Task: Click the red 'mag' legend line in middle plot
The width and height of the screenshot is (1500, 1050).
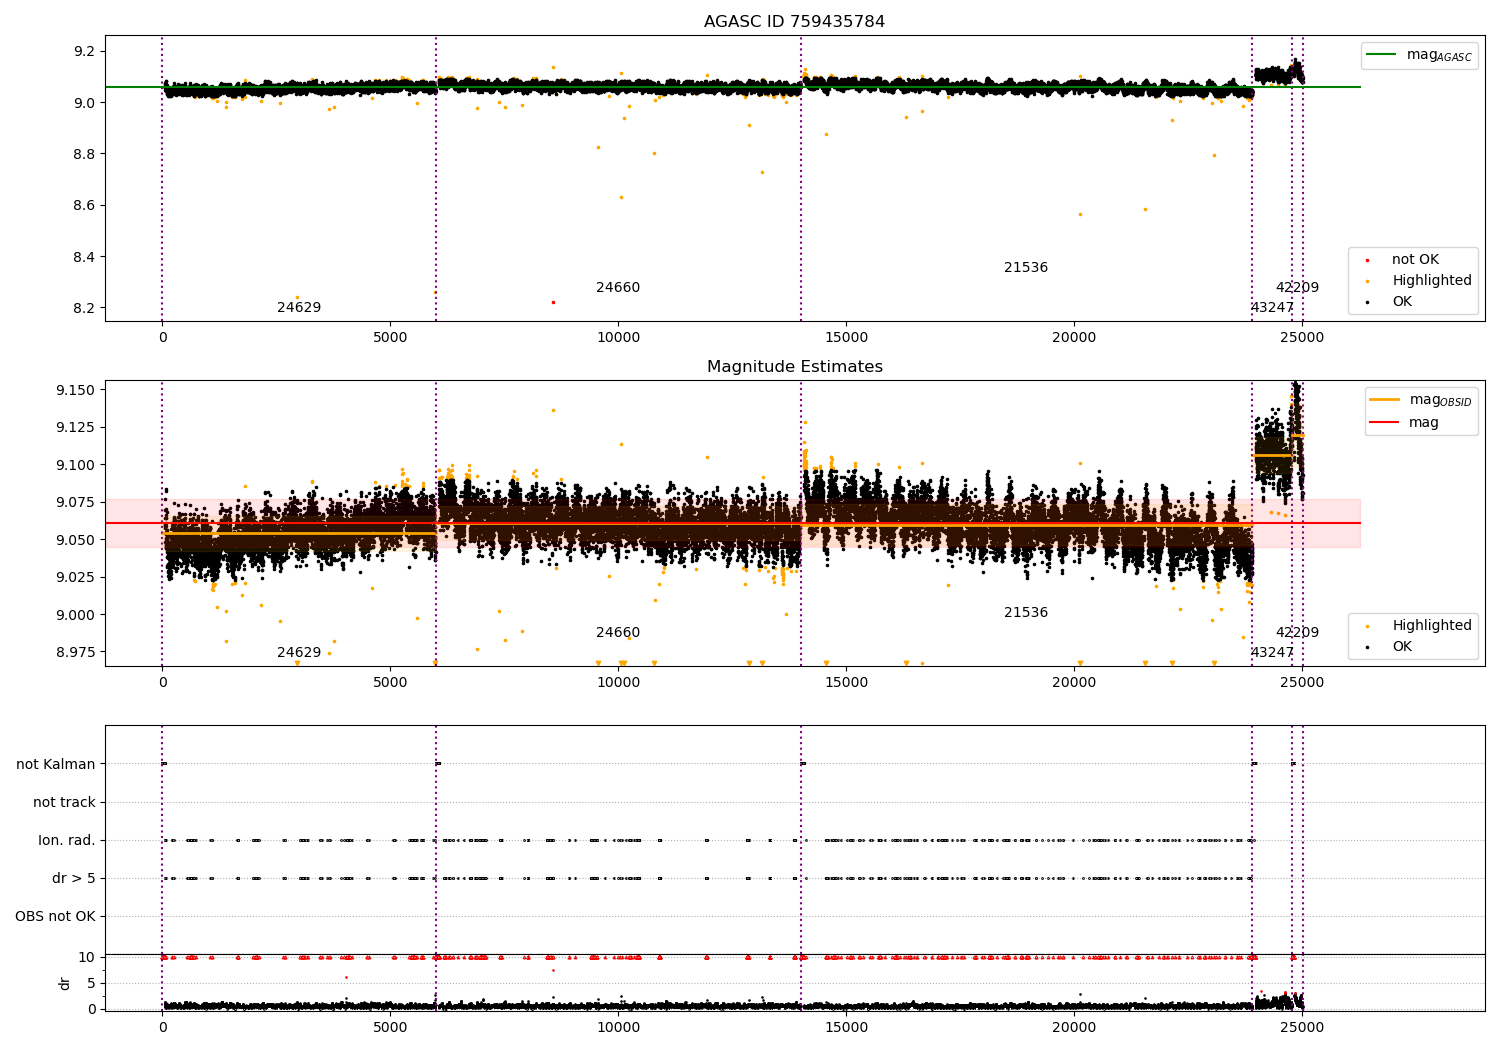Action: (1384, 423)
